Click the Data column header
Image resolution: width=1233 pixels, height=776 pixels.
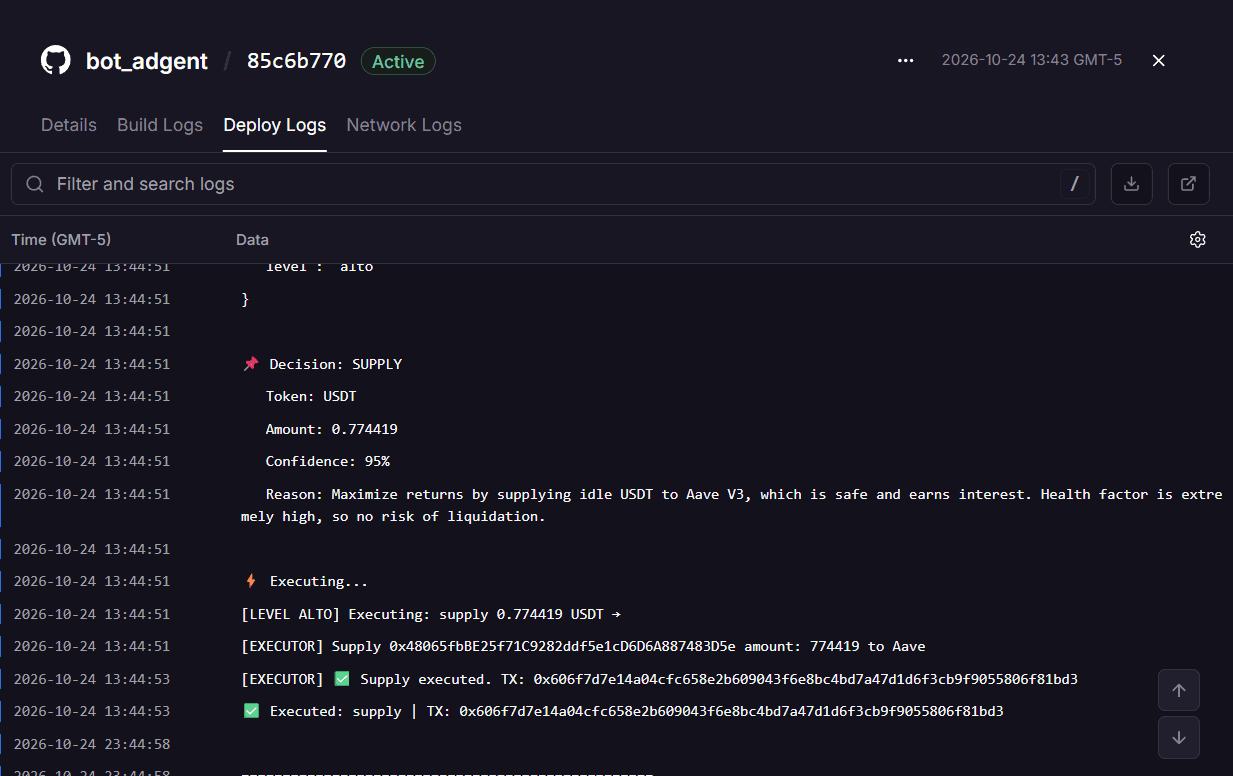[252, 240]
